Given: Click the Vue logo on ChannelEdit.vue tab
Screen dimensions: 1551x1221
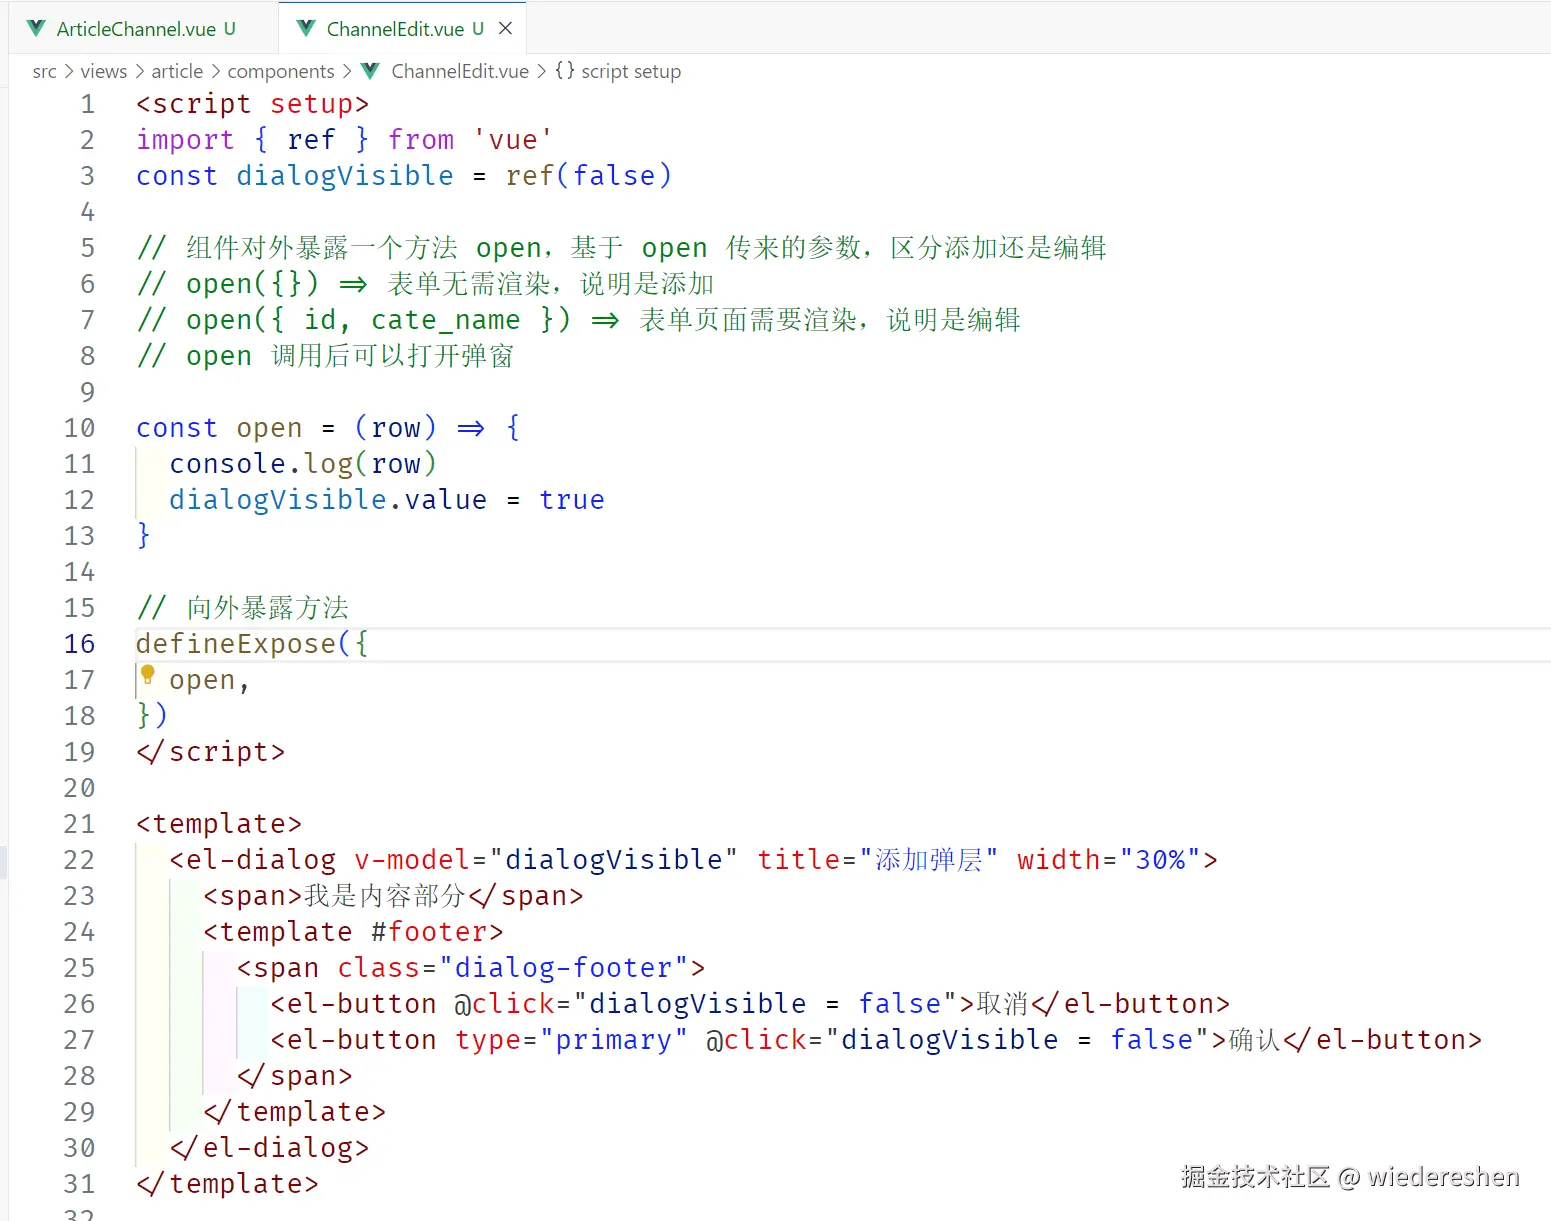Looking at the screenshot, I should 305,28.
